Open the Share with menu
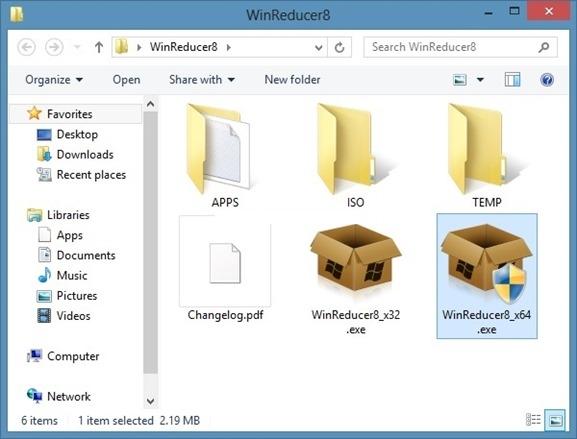577x439 pixels. [202, 79]
